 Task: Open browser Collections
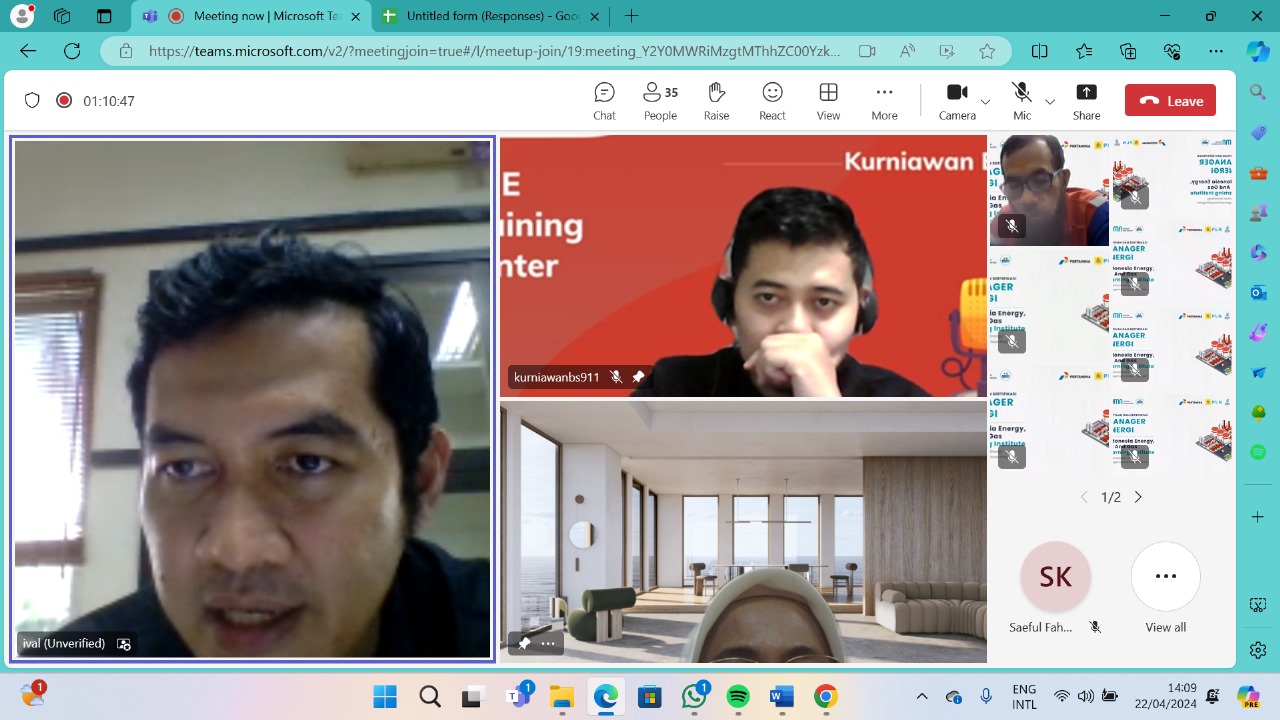click(x=1128, y=51)
